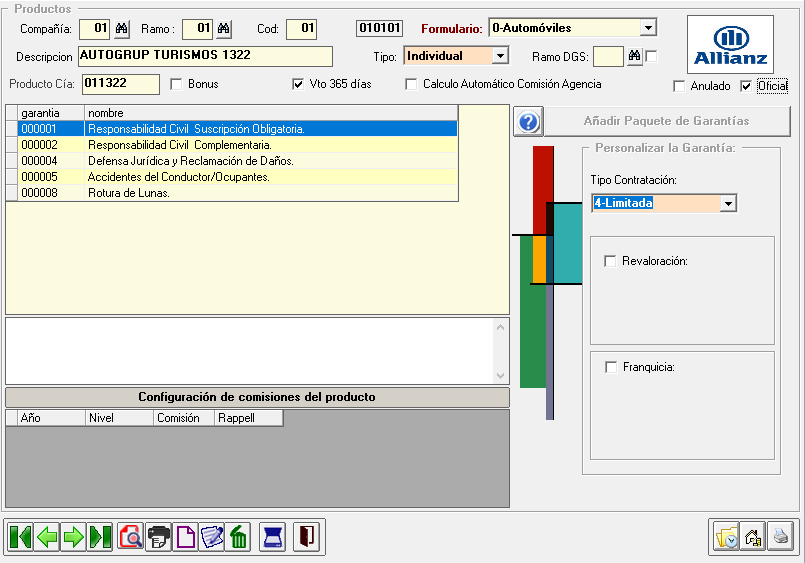Exit using the door icon
The width and height of the screenshot is (805, 563).
306,537
